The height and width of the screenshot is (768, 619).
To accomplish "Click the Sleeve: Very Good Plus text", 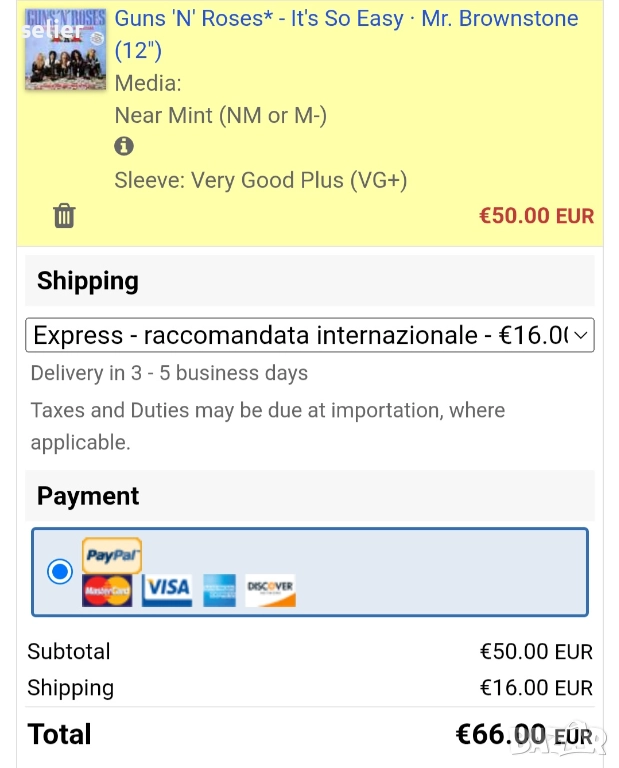I will pyautogui.click(x=261, y=180).
